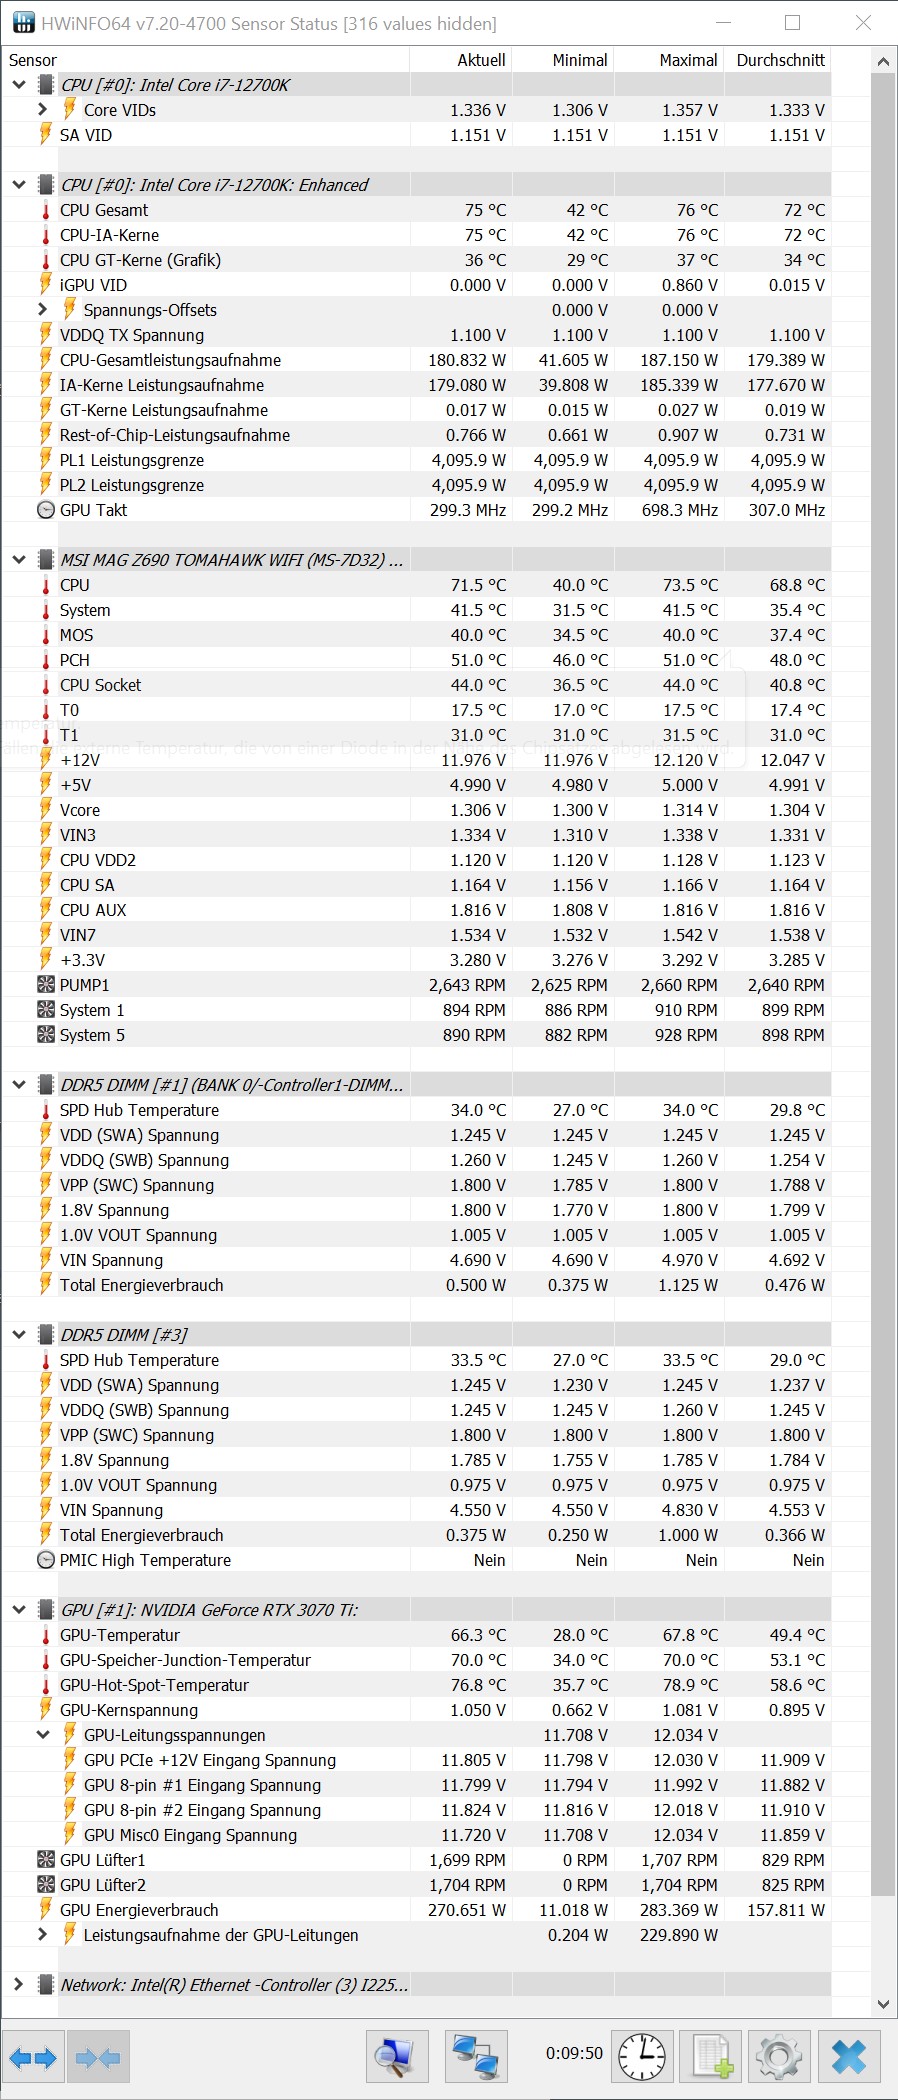The height and width of the screenshot is (2100, 898).
Task: Expand the Network Intel Ethernet Controller section
Action: [x=18, y=1985]
